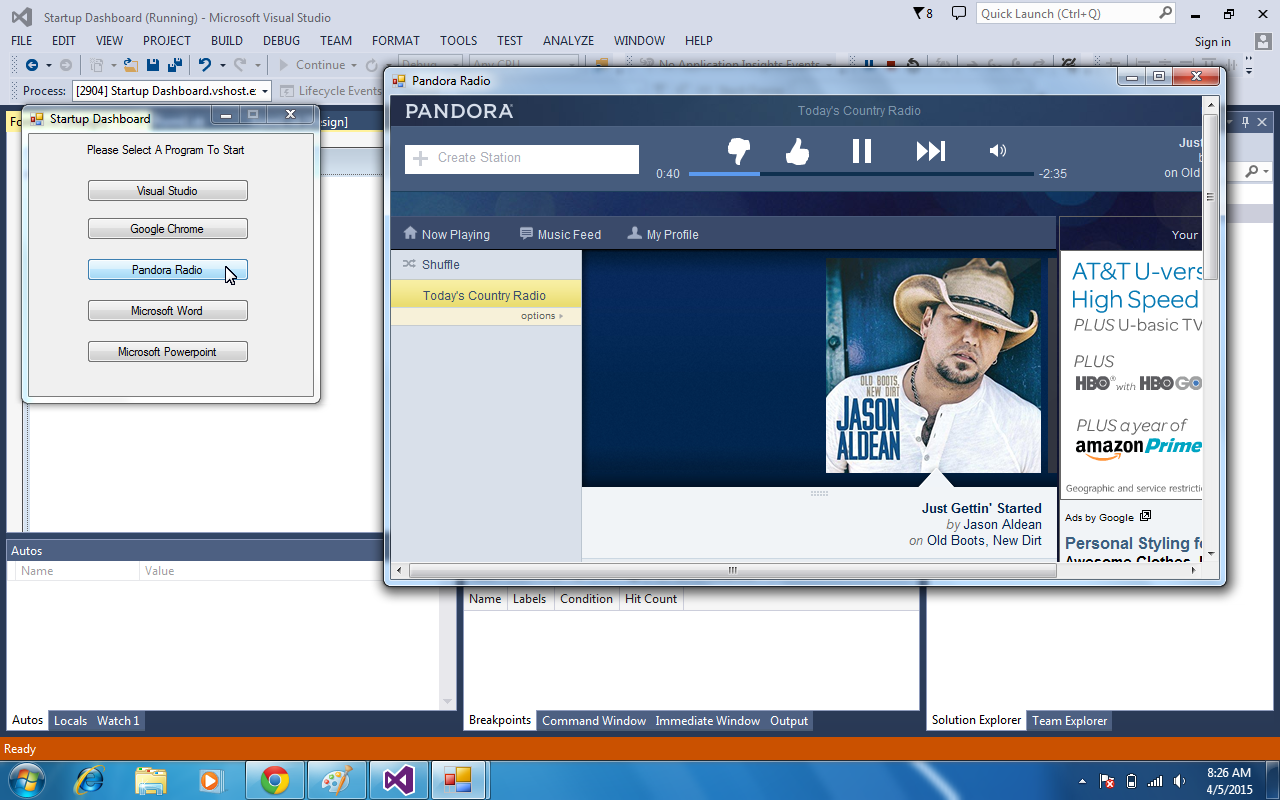1280x800 pixels.
Task: Click the Pandora logo
Action: (459, 111)
